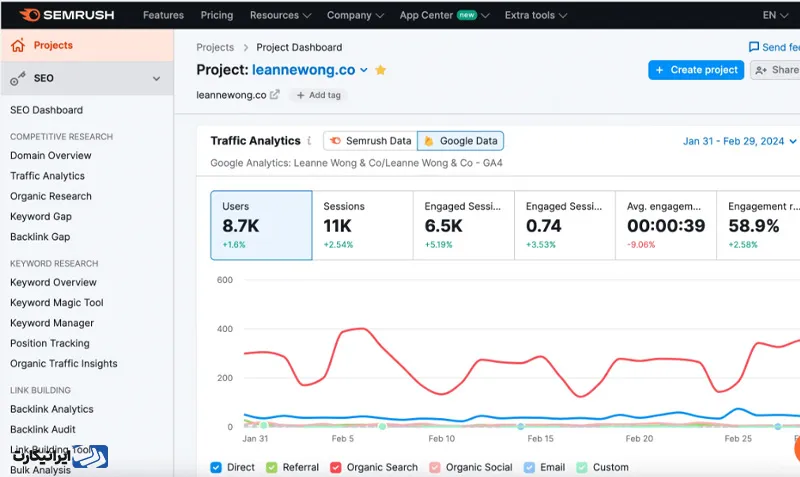The image size is (800, 477).
Task: Open Pricing in top navigation
Action: 217,15
